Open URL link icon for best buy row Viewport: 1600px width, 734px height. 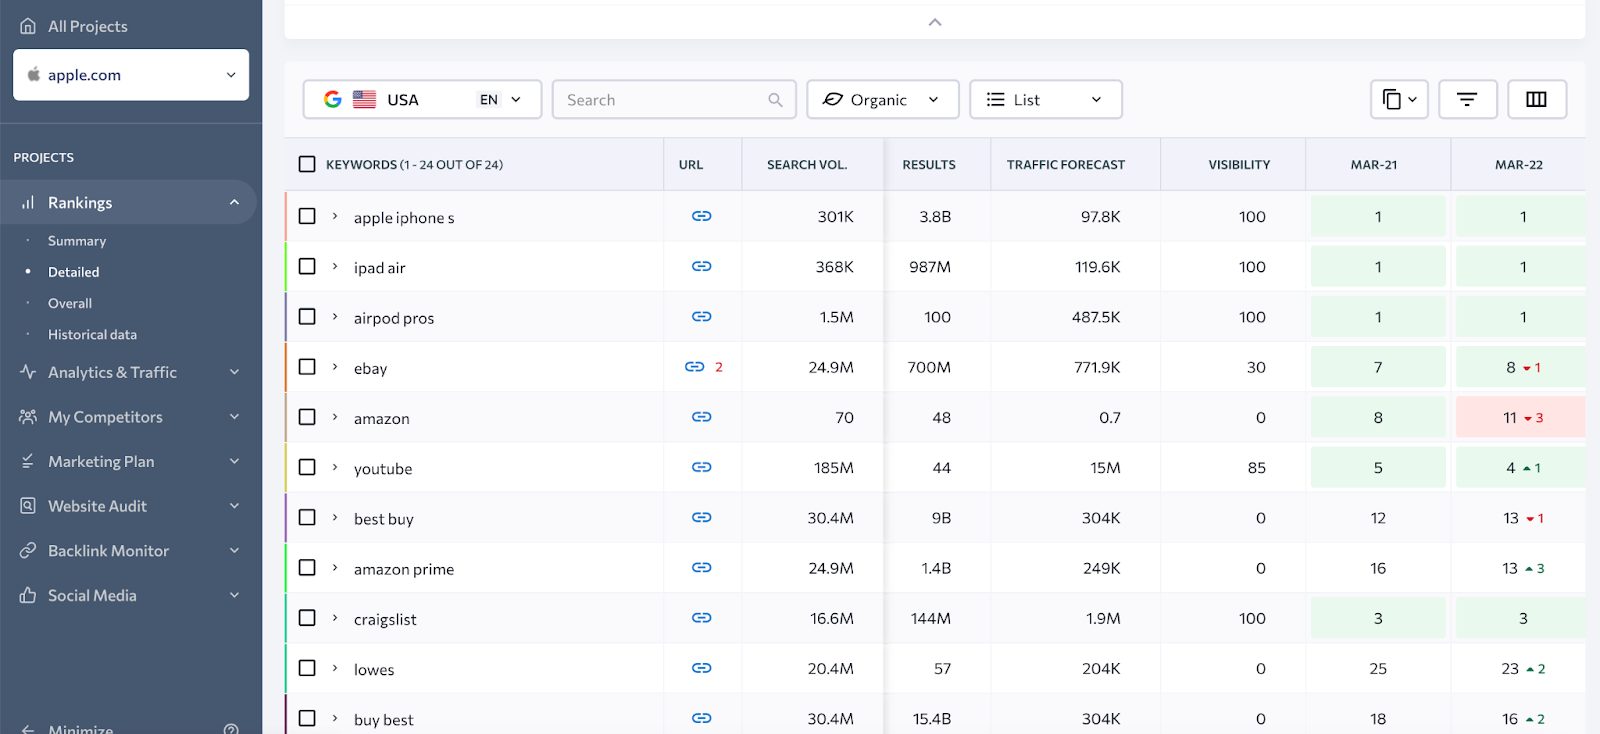(702, 518)
